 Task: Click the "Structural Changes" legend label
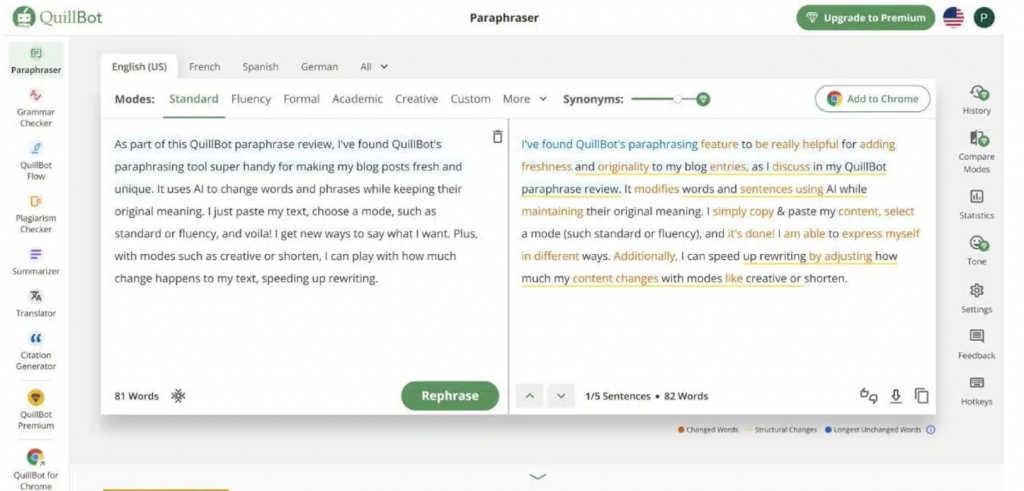tap(786, 430)
